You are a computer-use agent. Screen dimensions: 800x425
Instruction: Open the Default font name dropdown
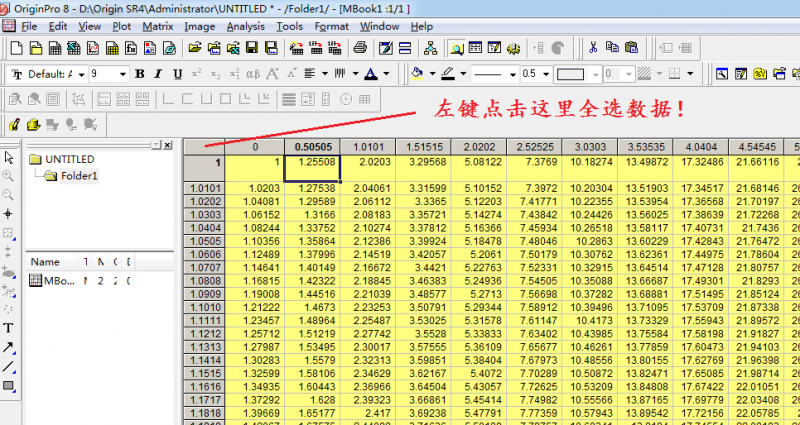click(x=83, y=74)
